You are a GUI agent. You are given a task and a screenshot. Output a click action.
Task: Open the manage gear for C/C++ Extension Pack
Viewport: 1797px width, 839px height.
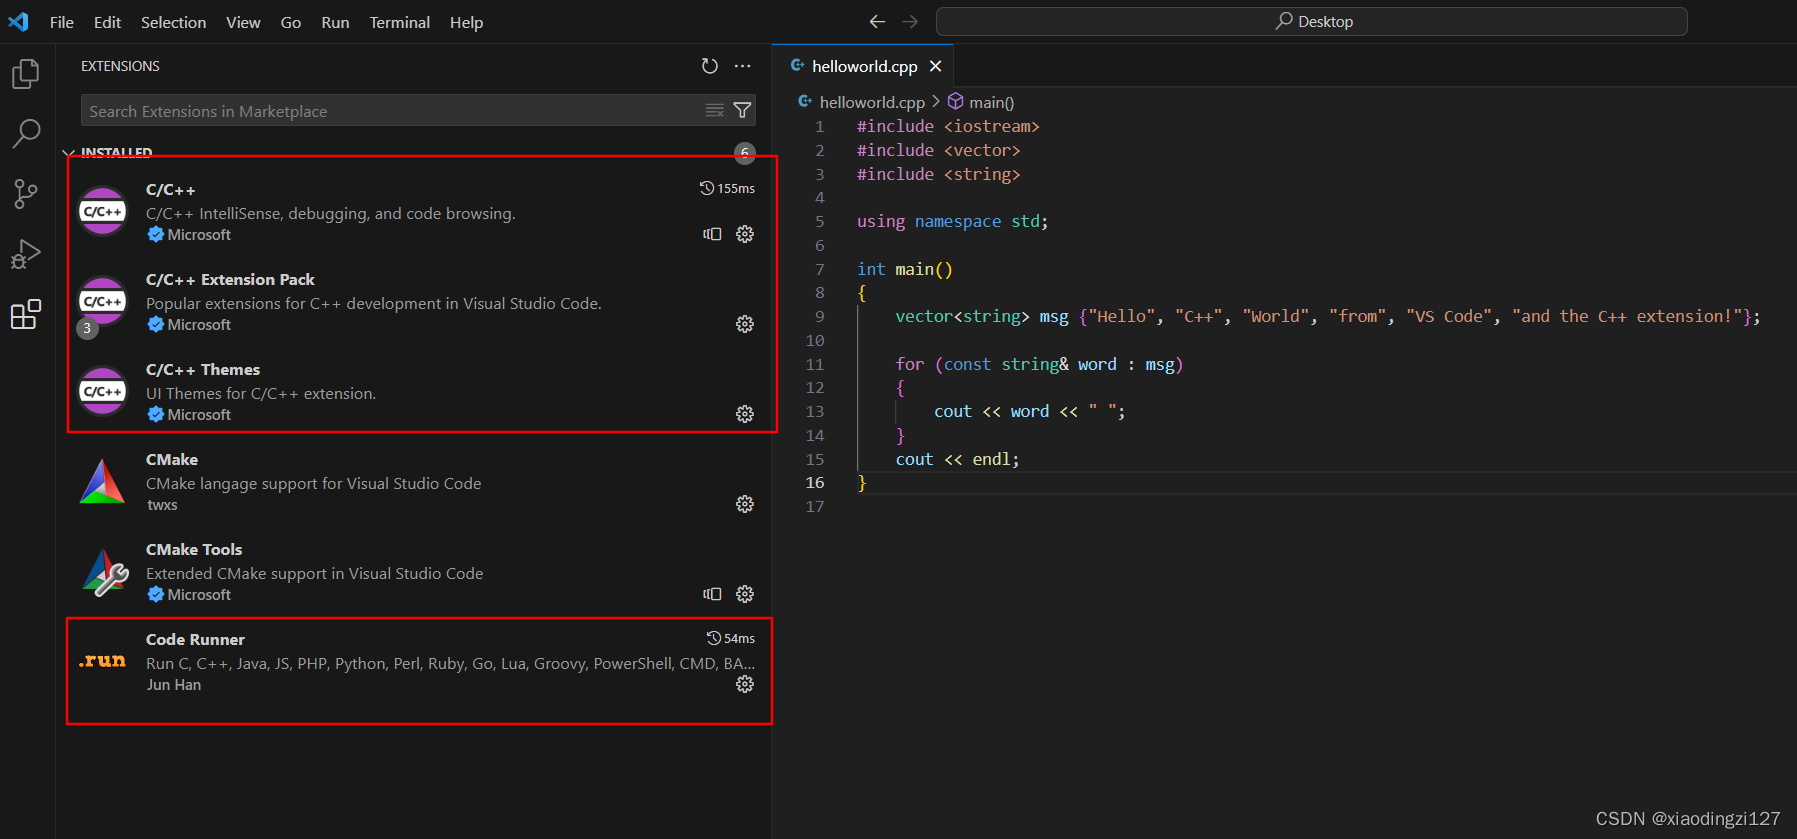pyautogui.click(x=745, y=324)
